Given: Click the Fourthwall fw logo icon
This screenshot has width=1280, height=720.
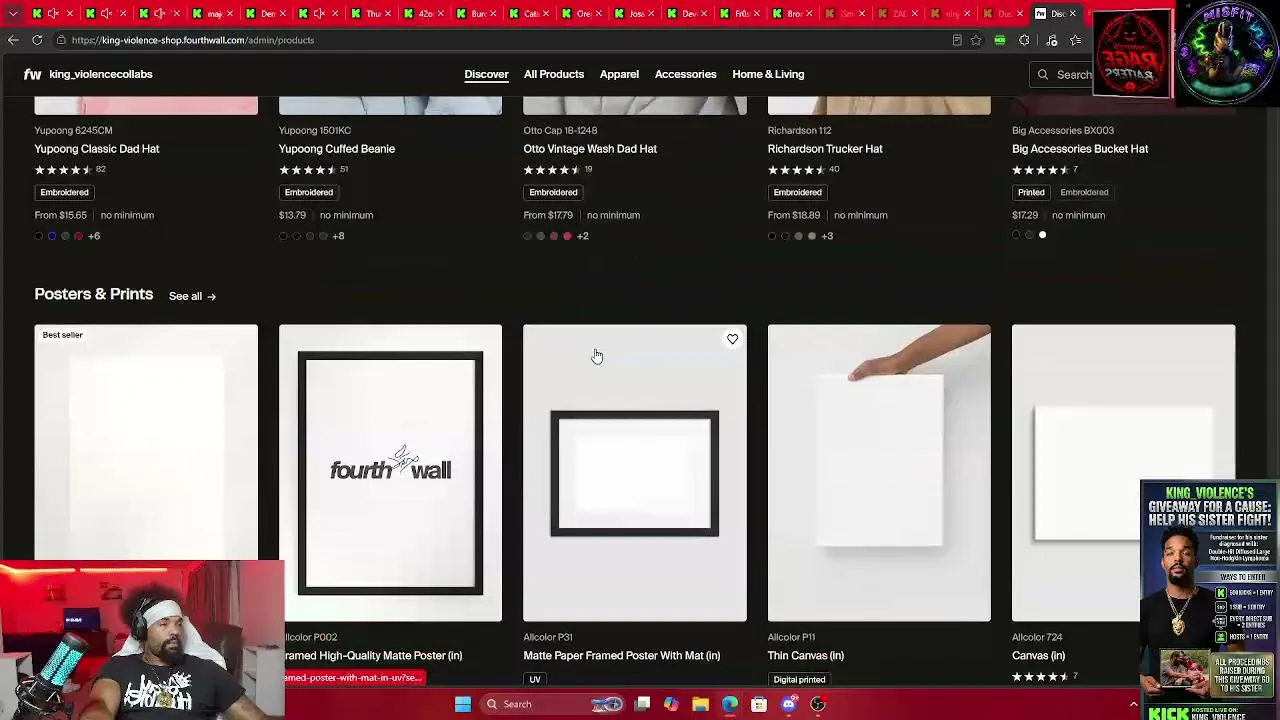Looking at the screenshot, I should click(x=33, y=74).
